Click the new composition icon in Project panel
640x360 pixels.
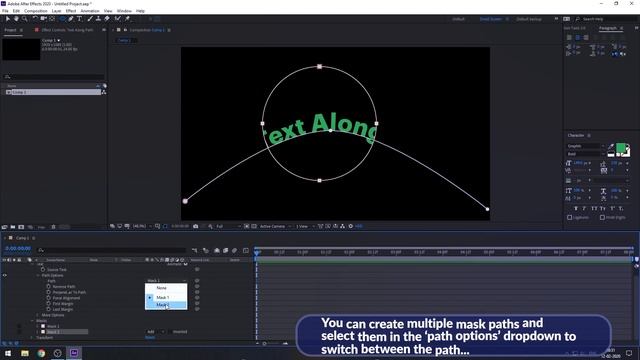21,227
